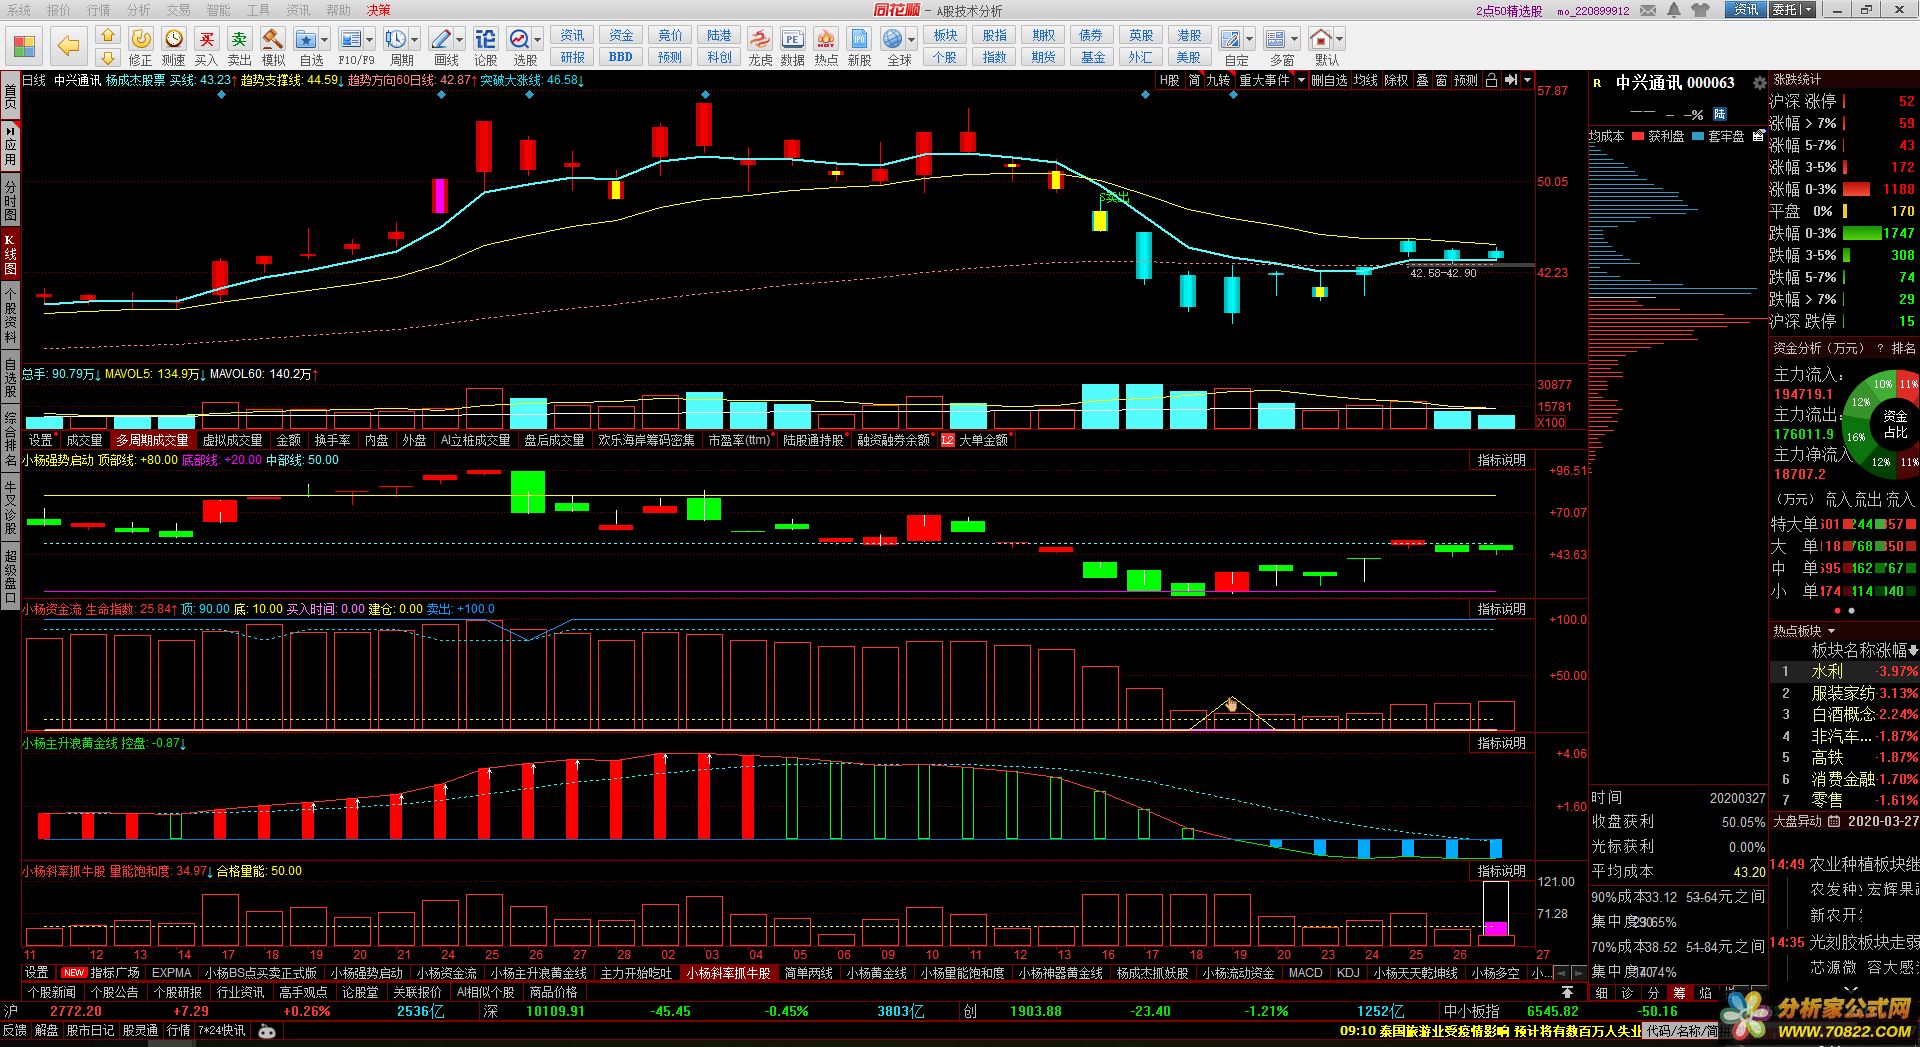Toggle the 除权 ex-rights option

coord(1396,80)
